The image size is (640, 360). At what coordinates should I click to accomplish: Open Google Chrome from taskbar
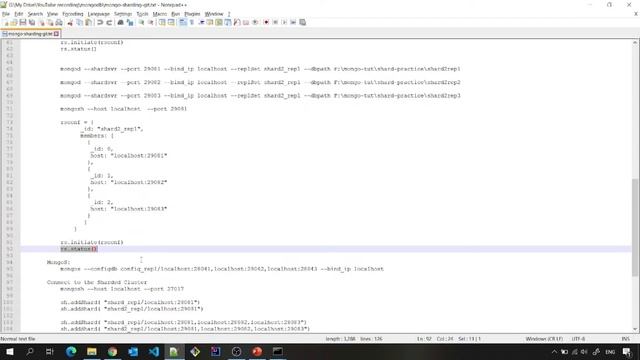(112, 351)
